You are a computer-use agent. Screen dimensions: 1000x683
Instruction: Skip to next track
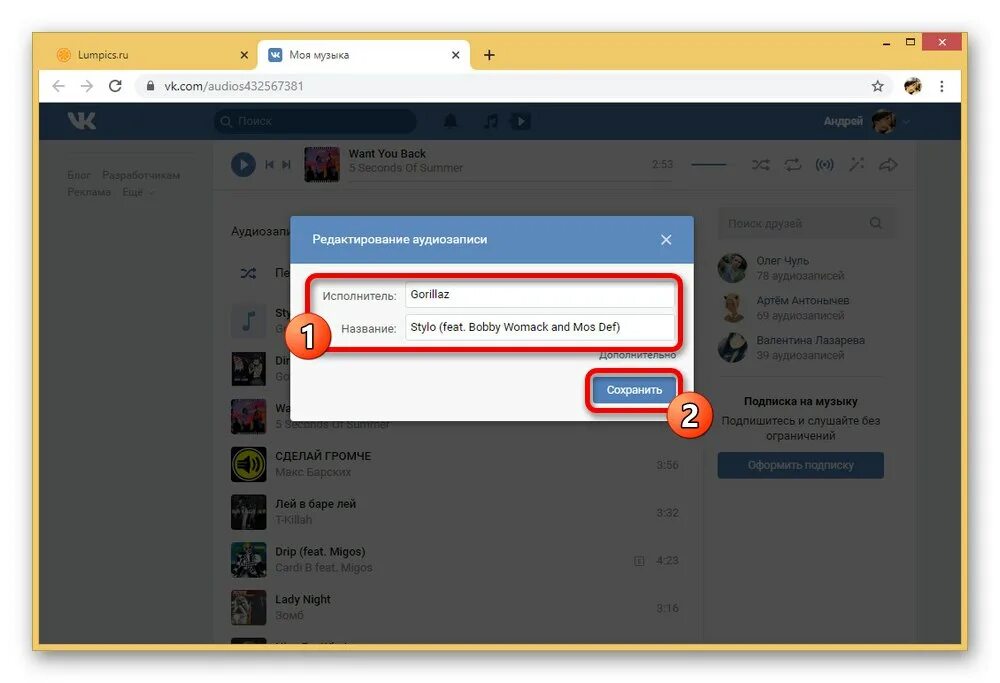tap(286, 165)
